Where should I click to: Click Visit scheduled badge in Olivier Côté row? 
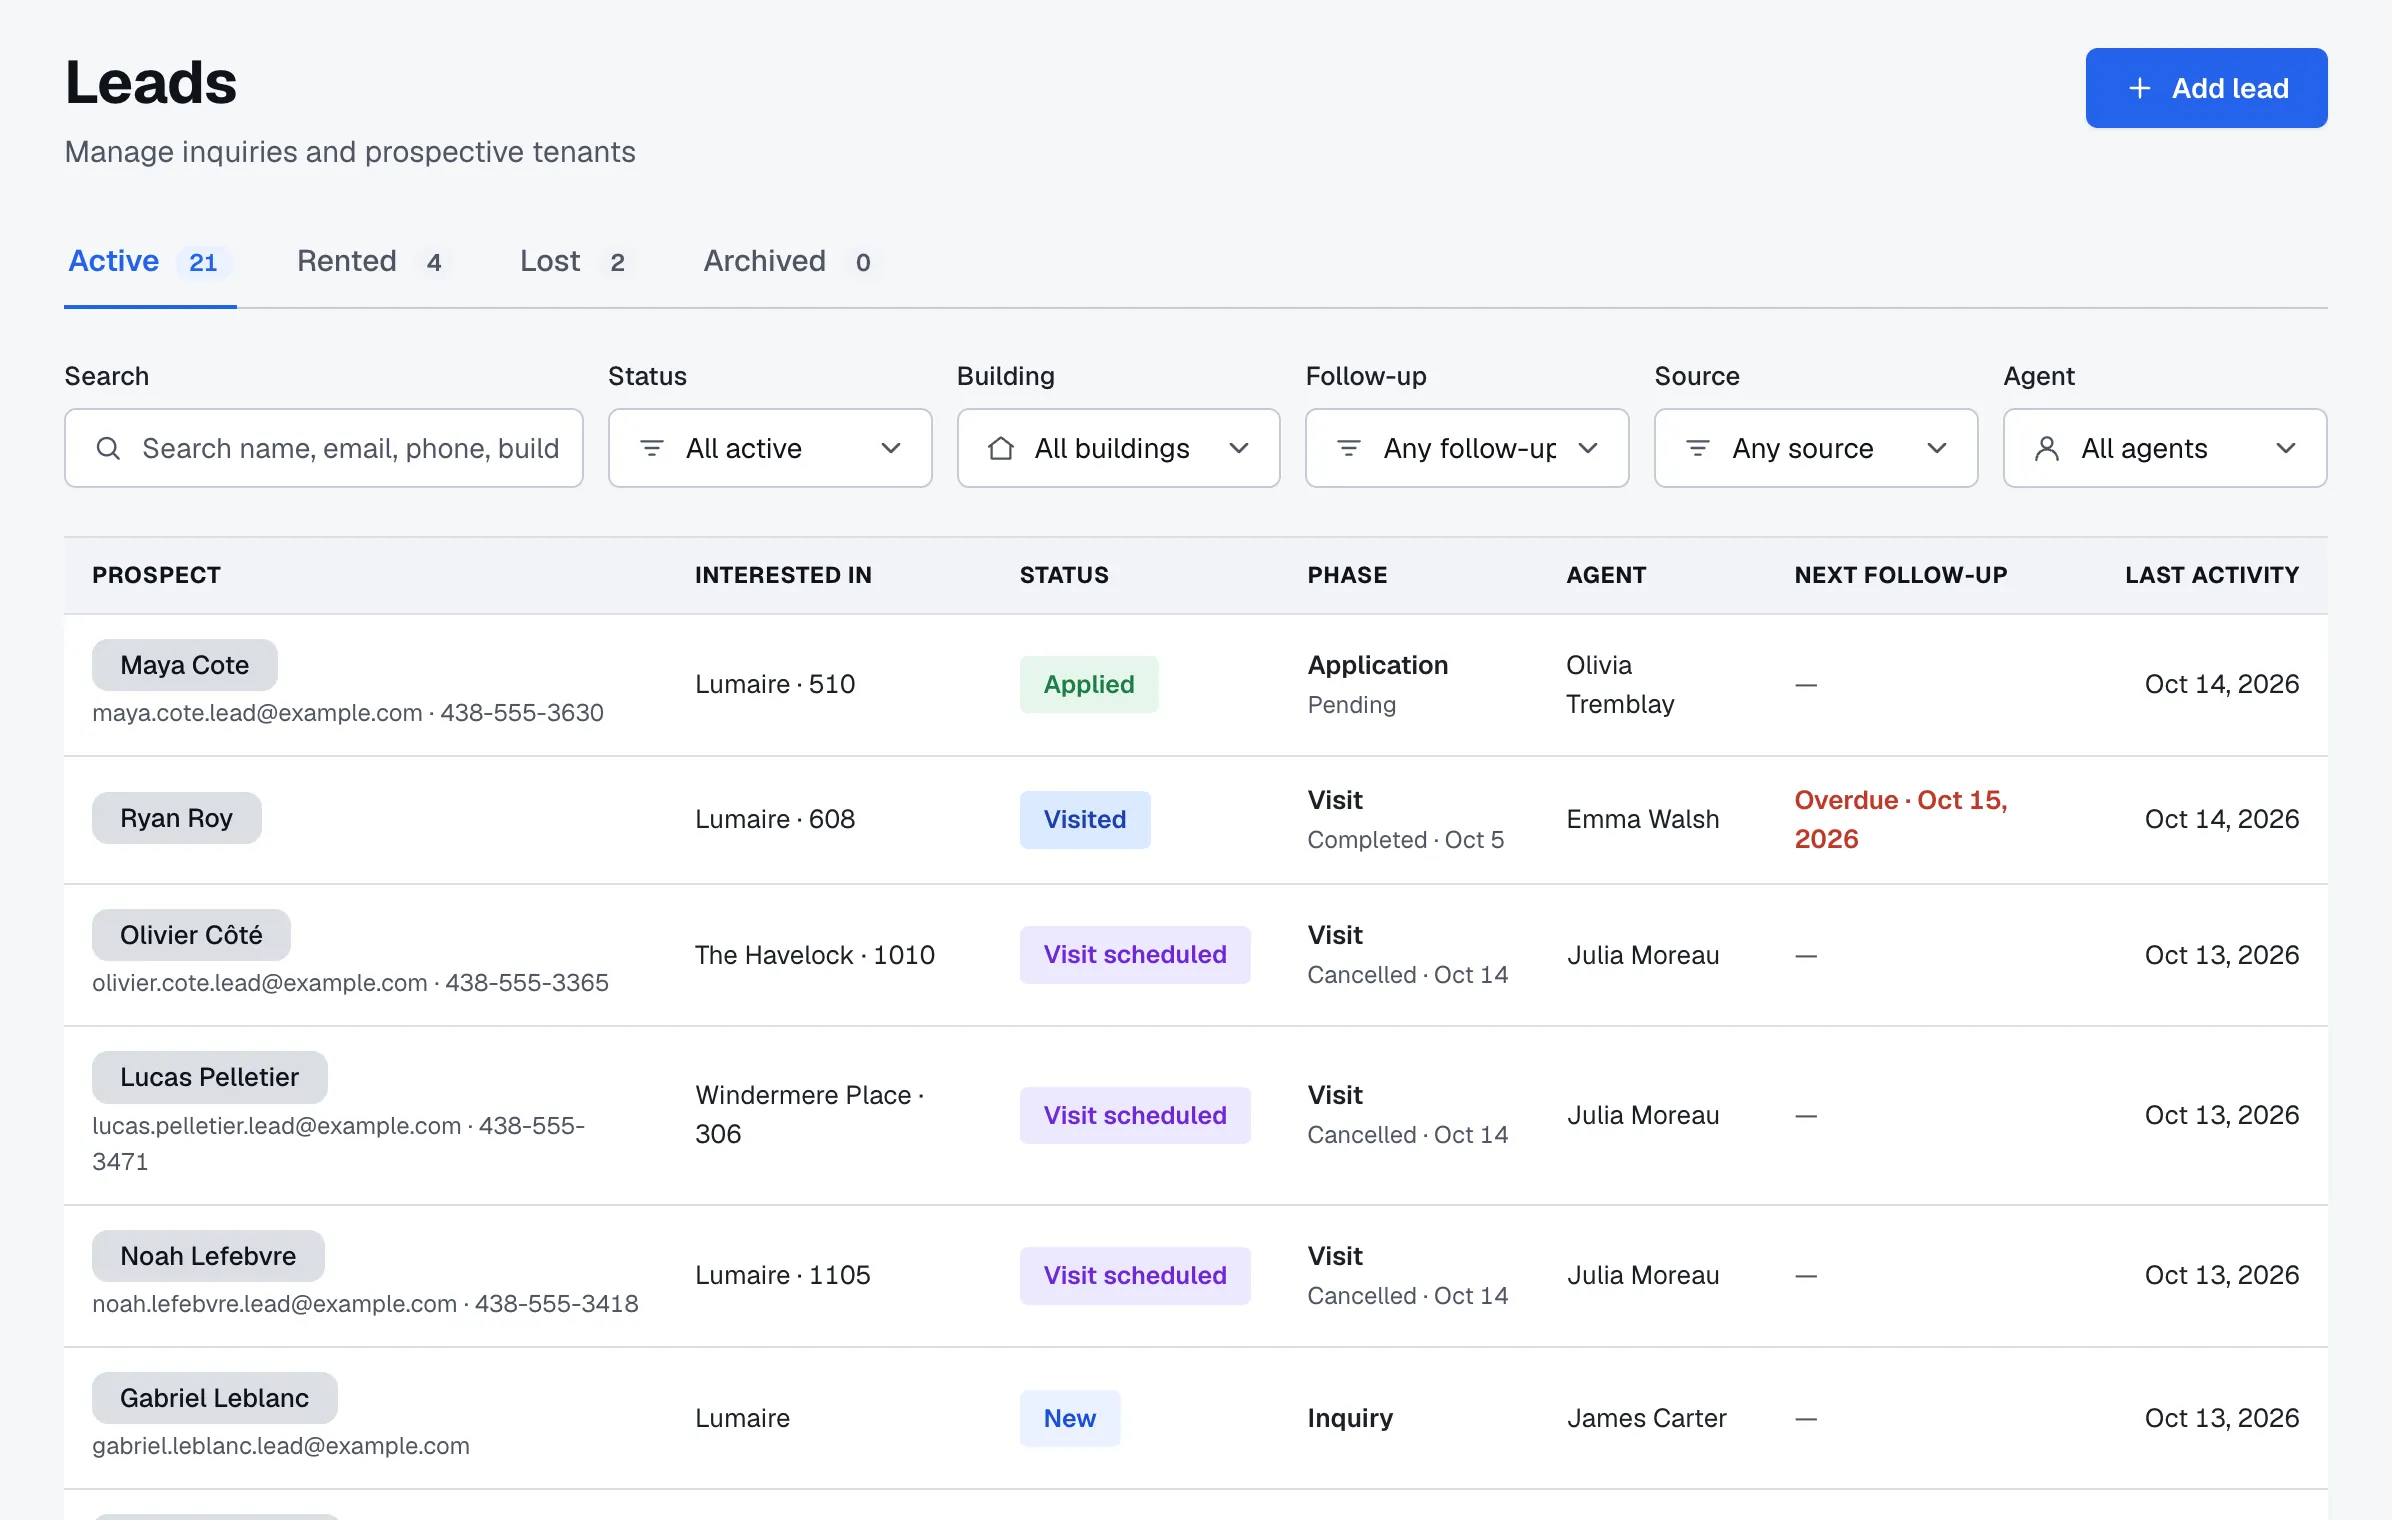(x=1135, y=954)
